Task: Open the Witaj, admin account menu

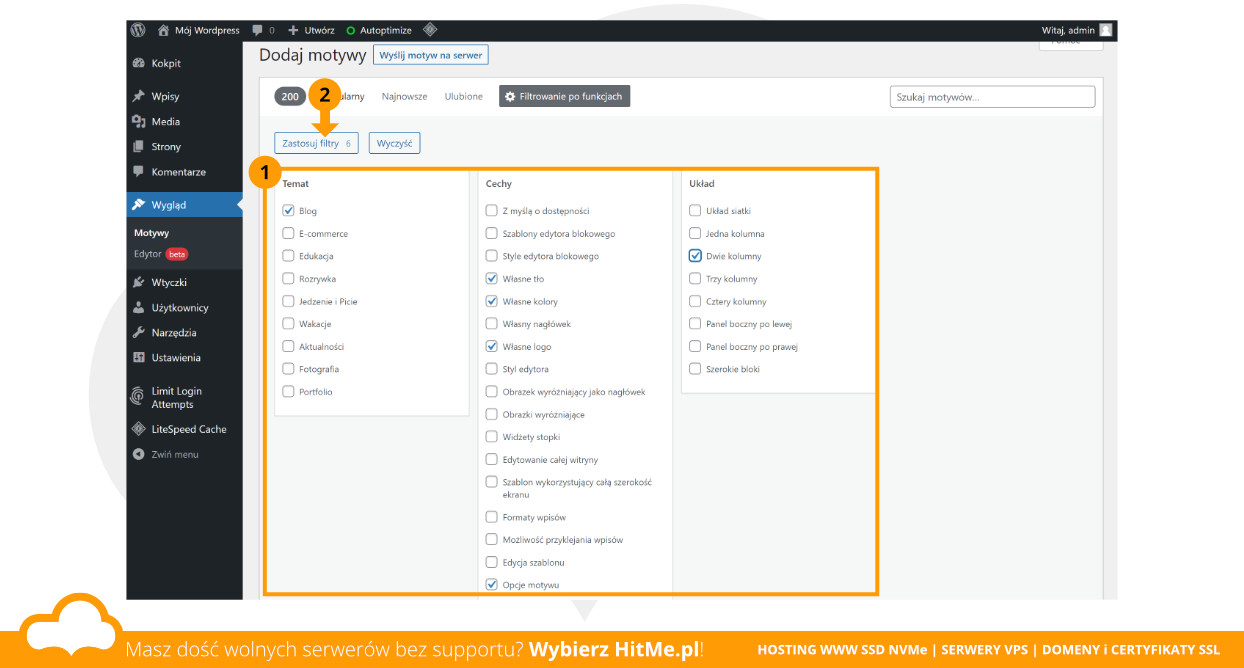Action: pyautogui.click(x=1077, y=30)
